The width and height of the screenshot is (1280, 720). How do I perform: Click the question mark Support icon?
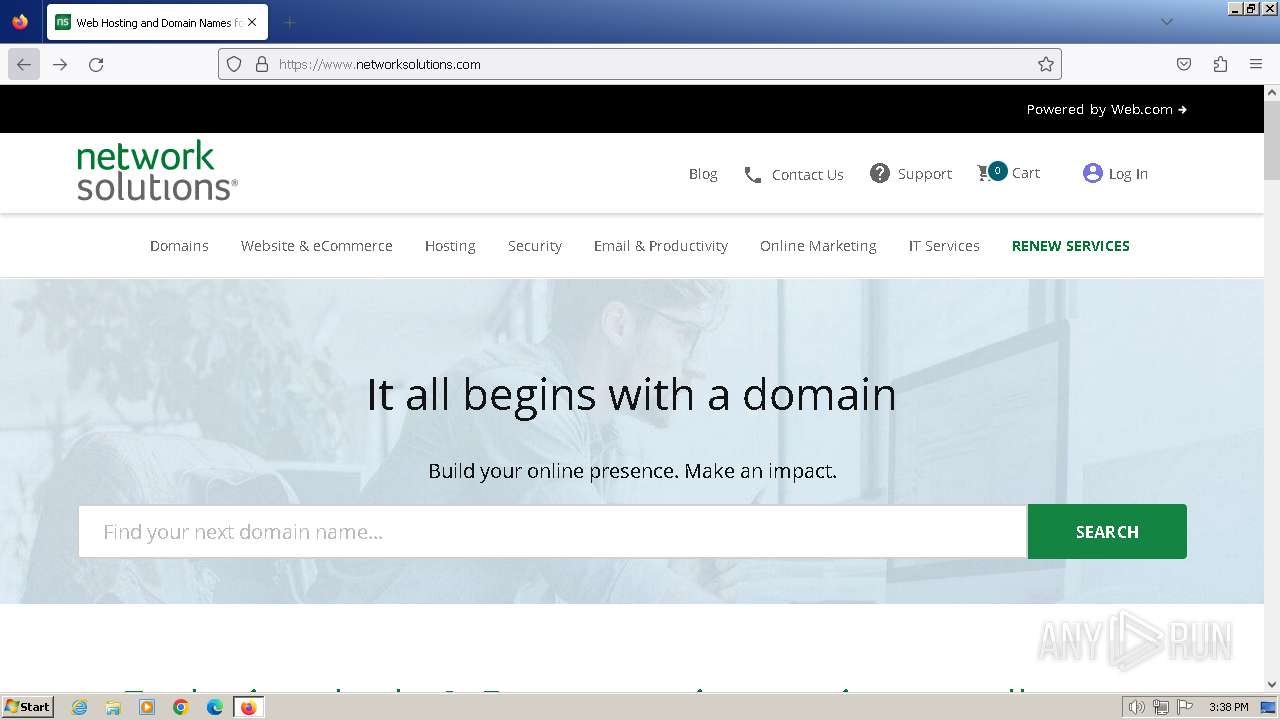pos(880,173)
